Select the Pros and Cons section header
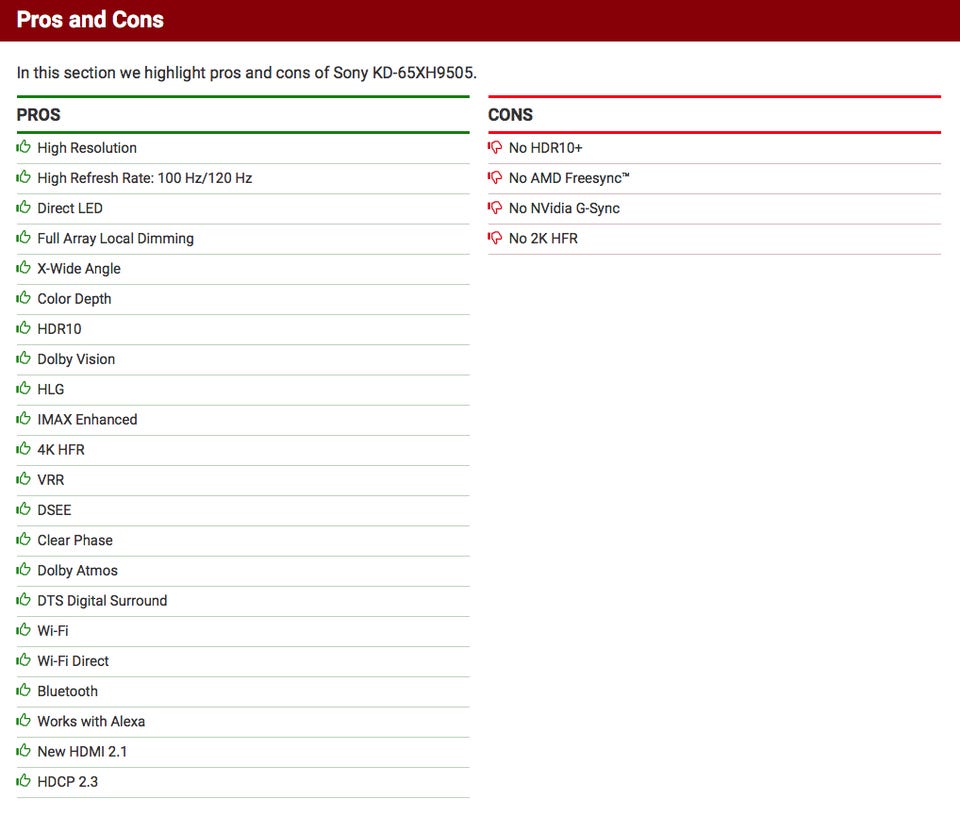 (90, 20)
